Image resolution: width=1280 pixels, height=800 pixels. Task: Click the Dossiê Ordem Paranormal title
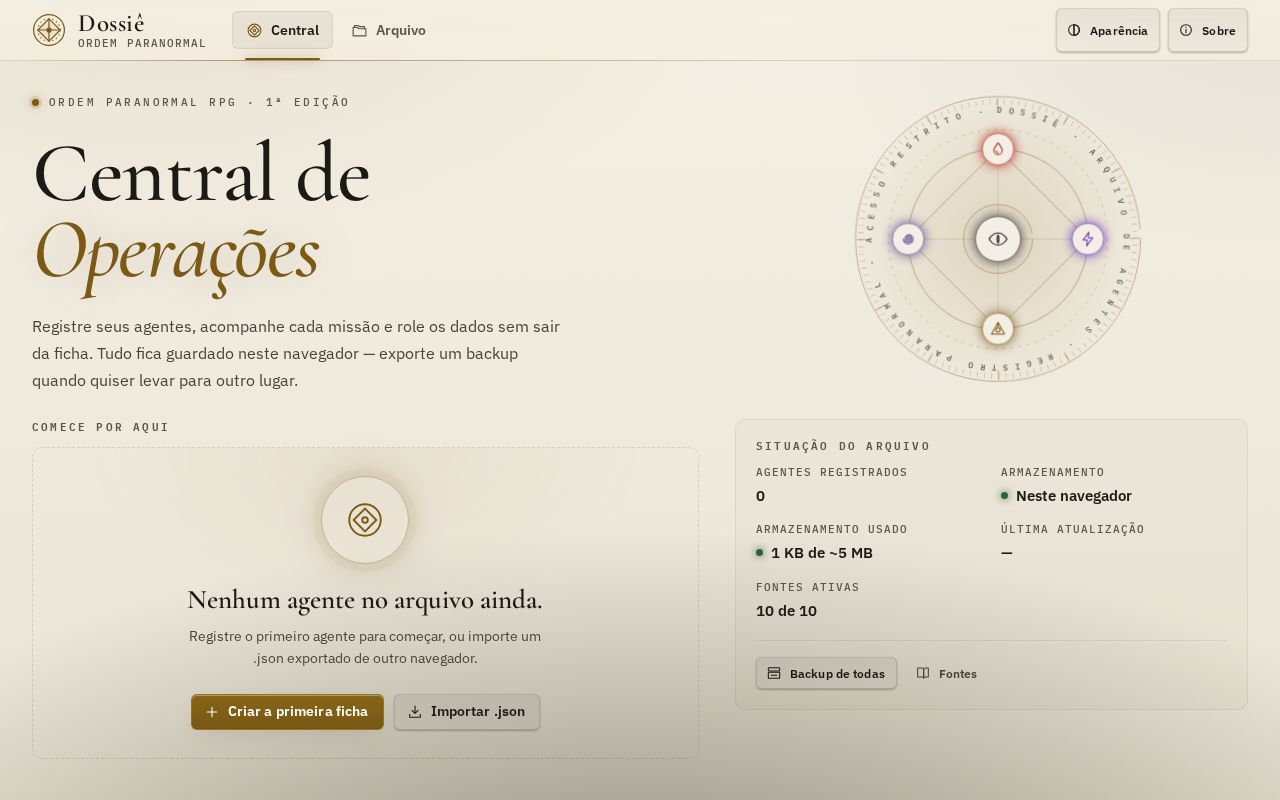(x=142, y=30)
